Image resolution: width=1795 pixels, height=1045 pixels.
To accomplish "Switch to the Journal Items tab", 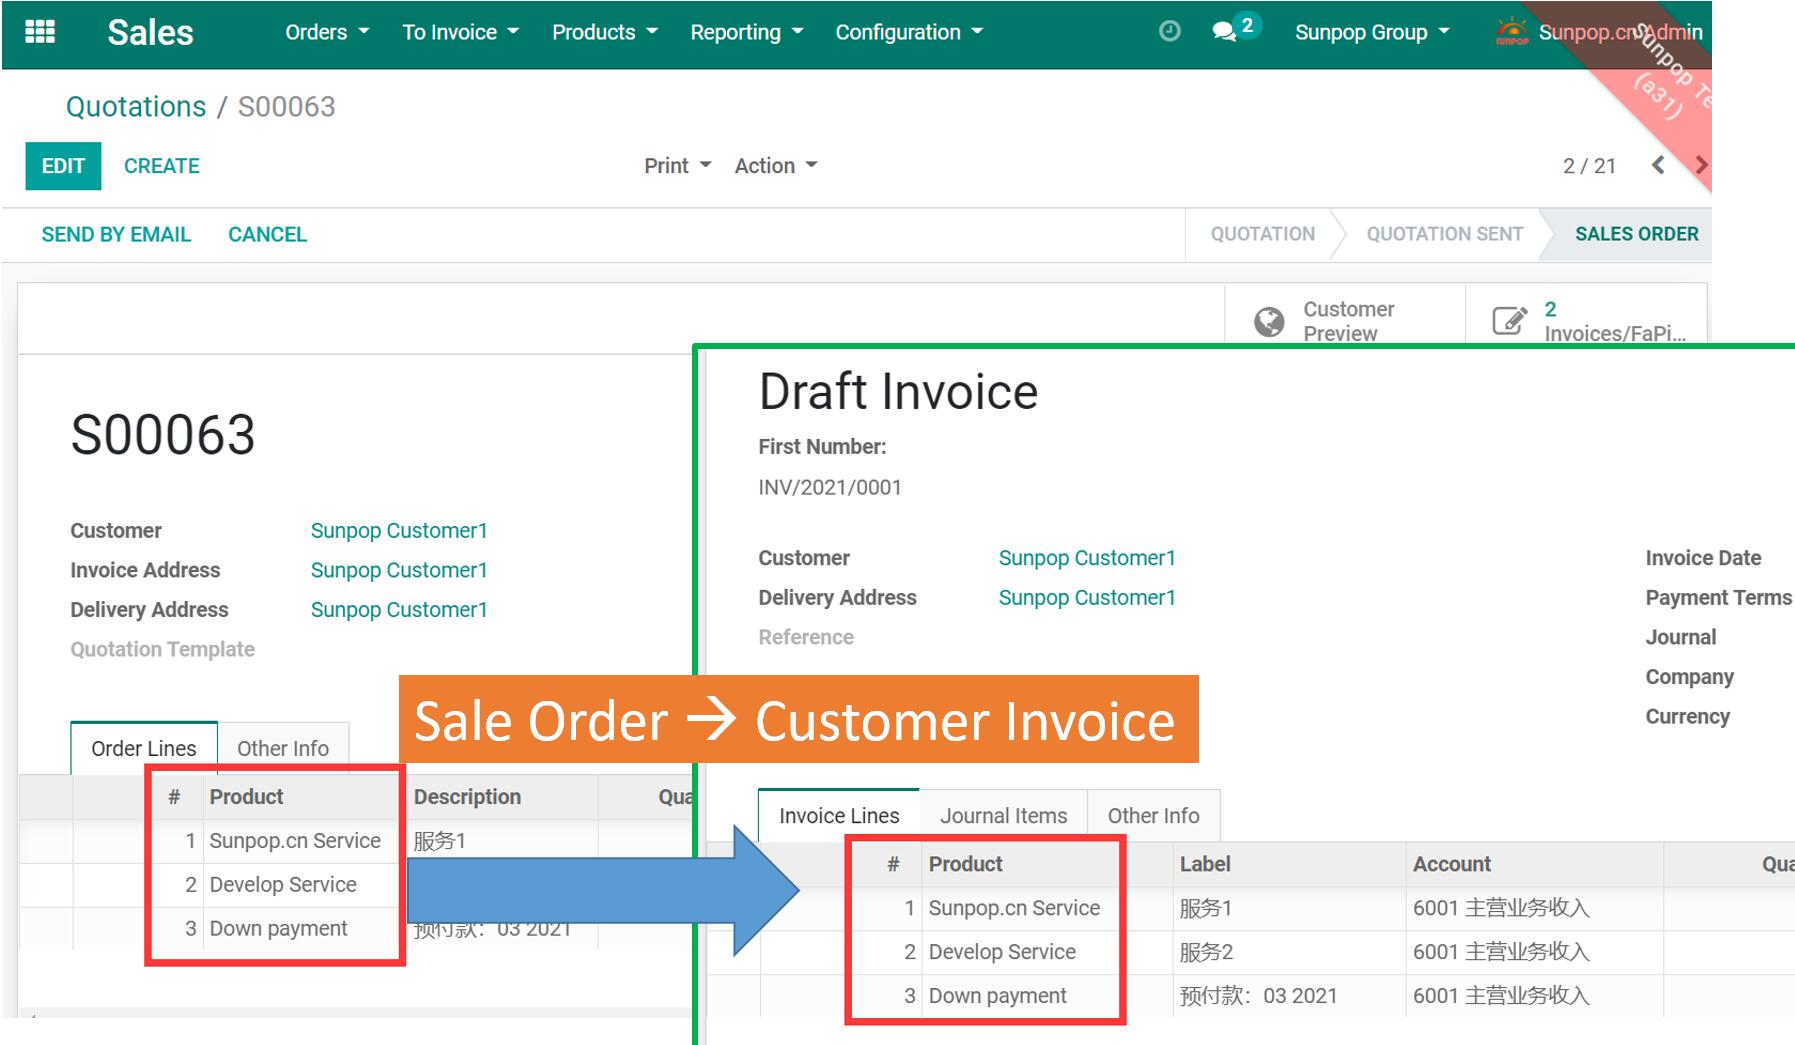I will [1003, 816].
